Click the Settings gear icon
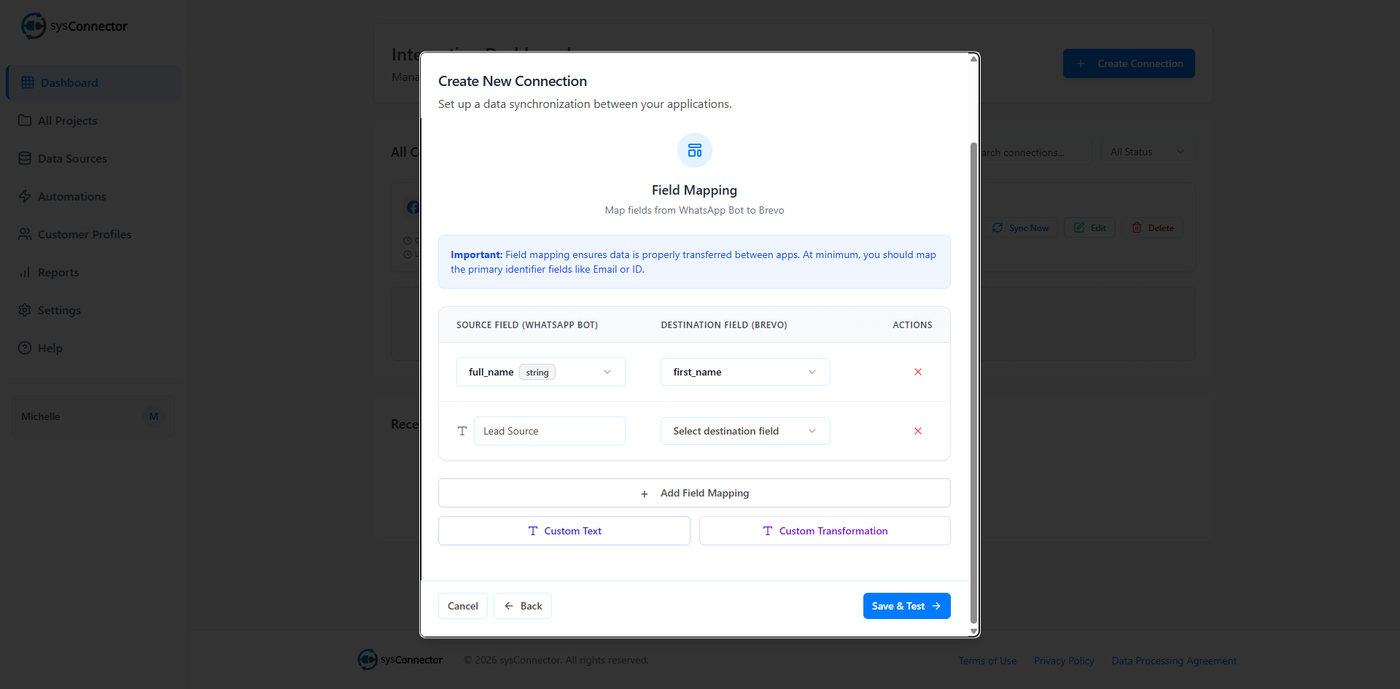Viewport: 1400px width, 689px height. tap(25, 311)
